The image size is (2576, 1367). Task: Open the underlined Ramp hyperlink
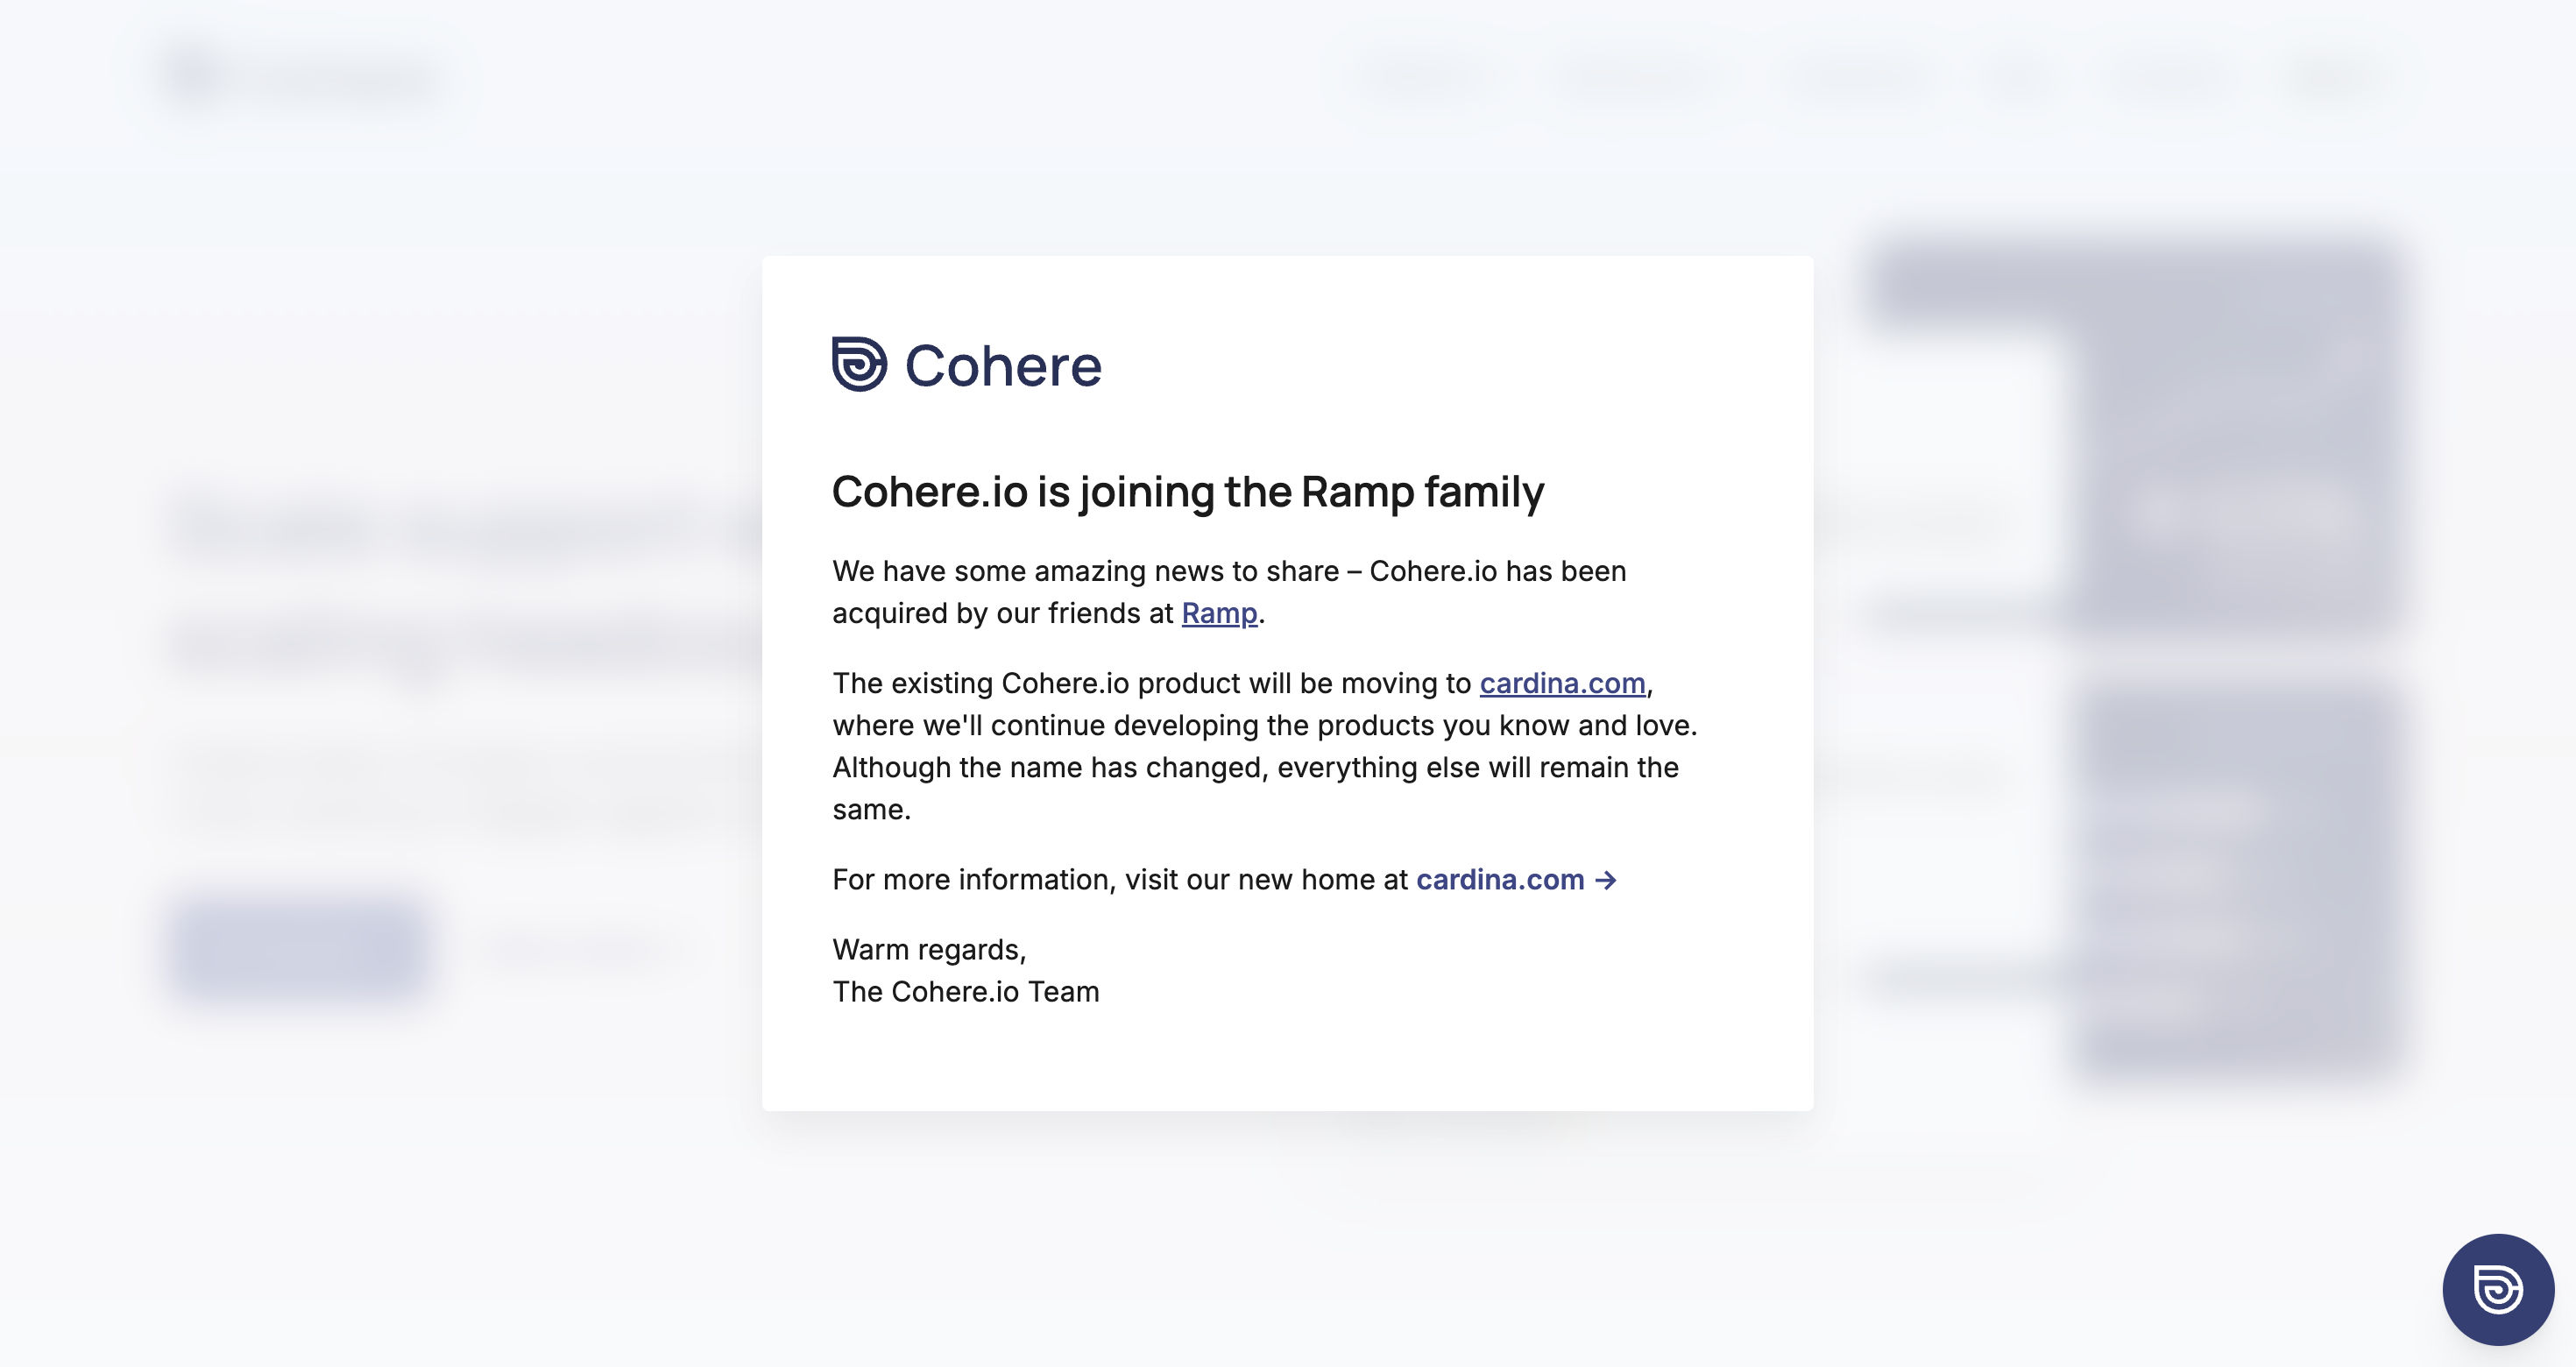pyautogui.click(x=1218, y=613)
